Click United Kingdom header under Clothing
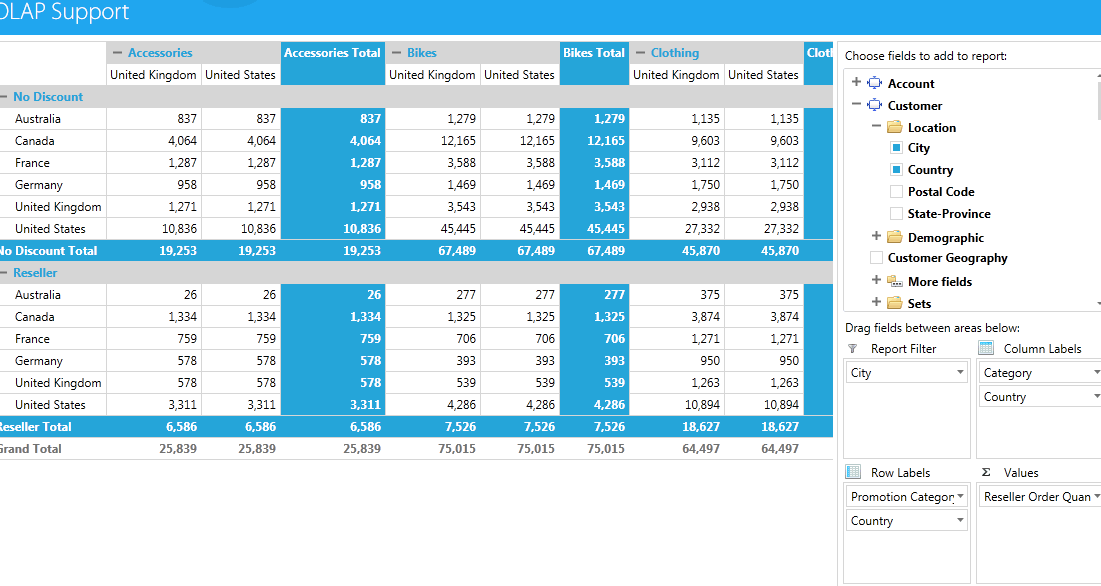 pyautogui.click(x=677, y=74)
